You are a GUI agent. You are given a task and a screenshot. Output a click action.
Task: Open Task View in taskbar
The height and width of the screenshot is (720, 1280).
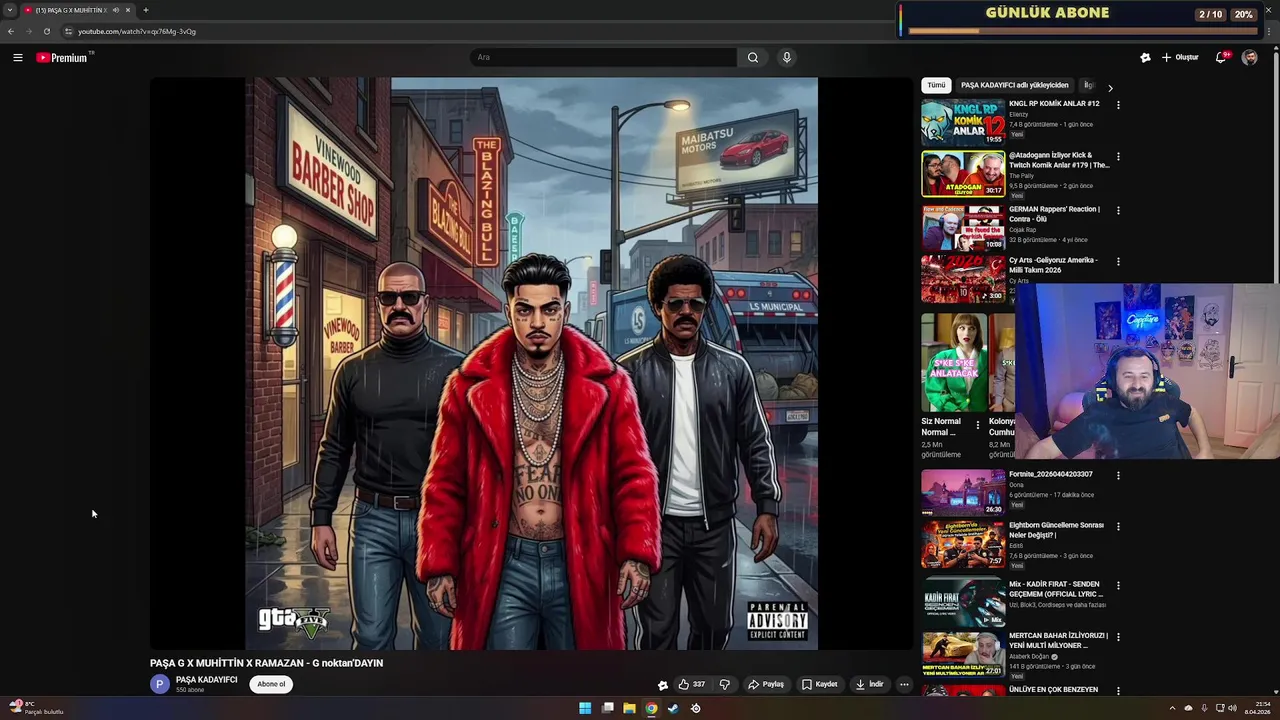(x=607, y=708)
